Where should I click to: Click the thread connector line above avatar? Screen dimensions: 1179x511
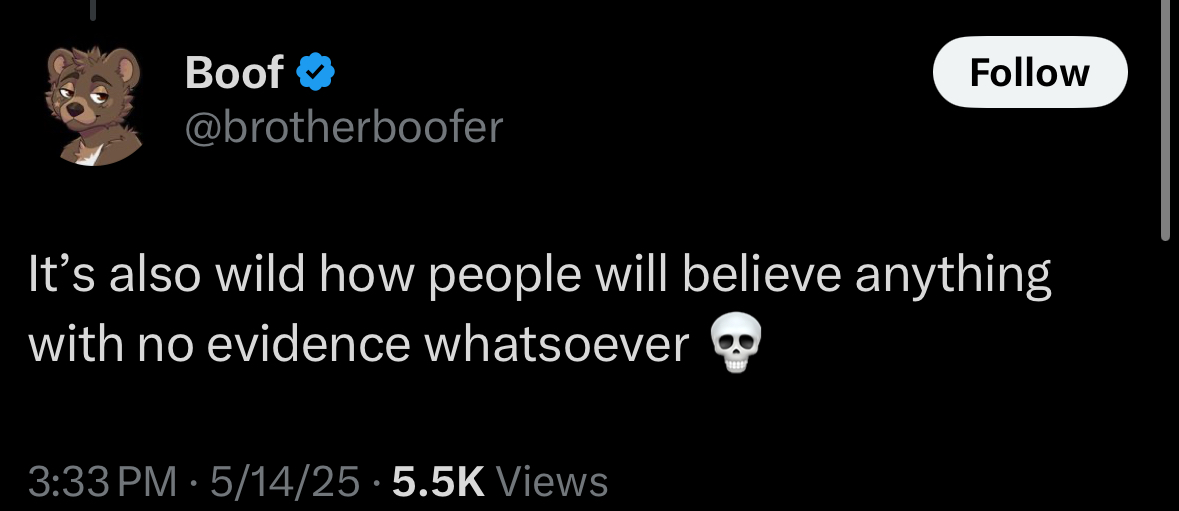click(93, 10)
